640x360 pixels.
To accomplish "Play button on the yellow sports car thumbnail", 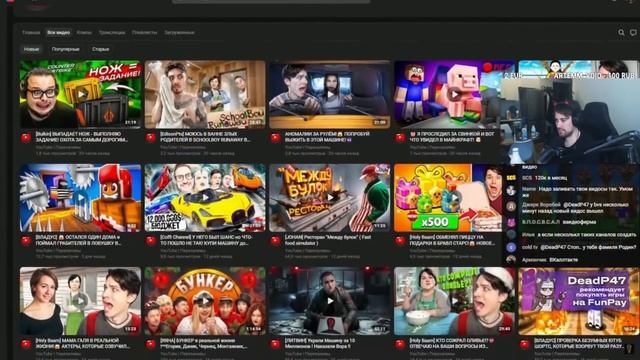I will [206, 198].
